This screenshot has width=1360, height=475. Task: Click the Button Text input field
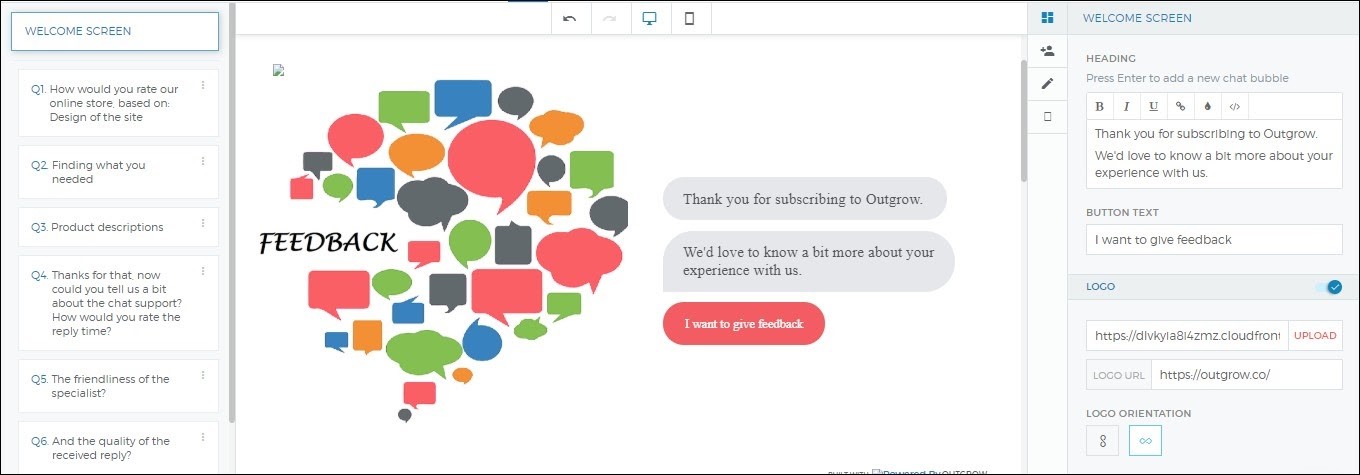1214,240
